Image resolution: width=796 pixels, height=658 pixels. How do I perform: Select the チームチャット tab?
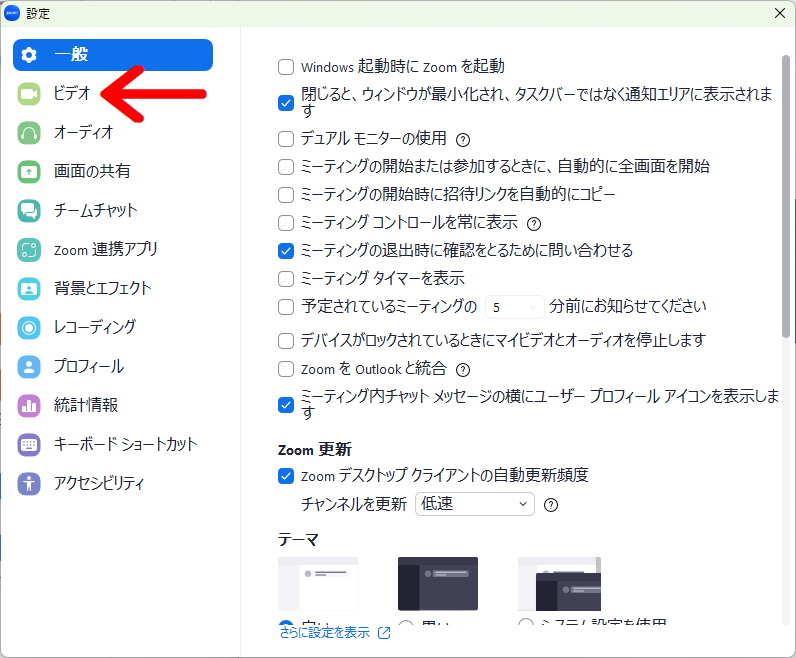(x=113, y=211)
